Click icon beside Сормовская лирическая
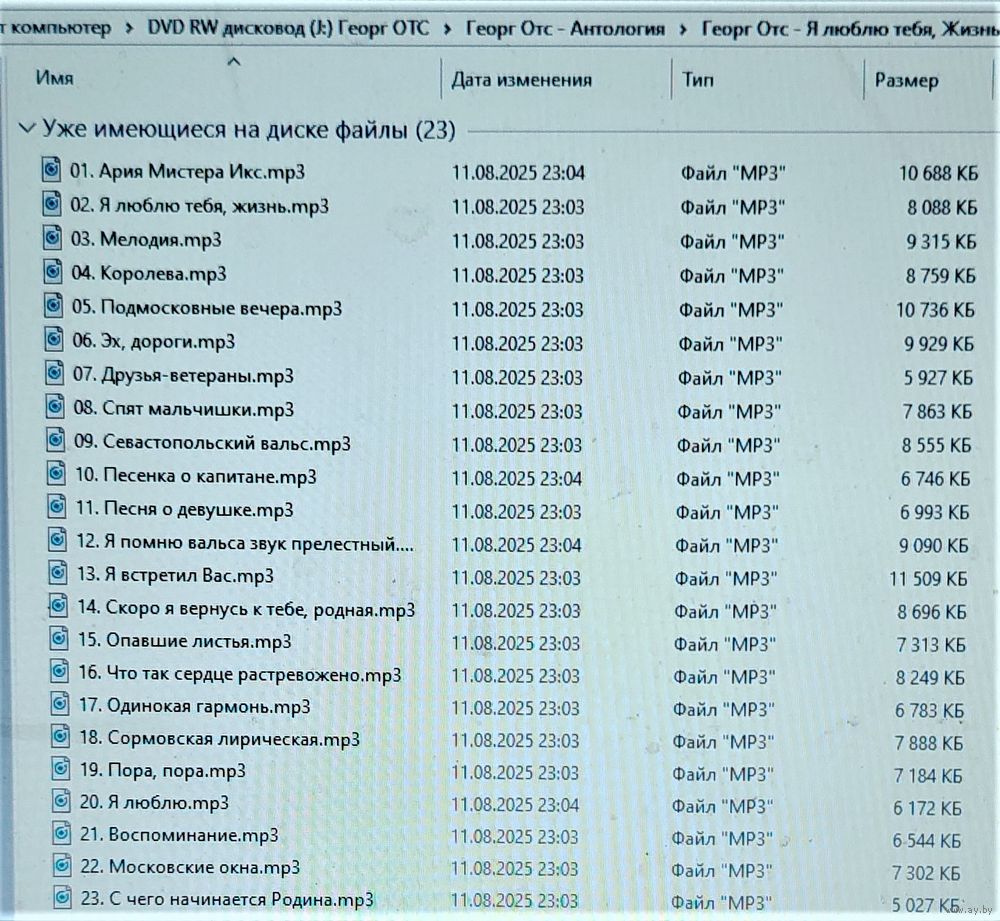This screenshot has height=921, width=1000. click(x=61, y=737)
